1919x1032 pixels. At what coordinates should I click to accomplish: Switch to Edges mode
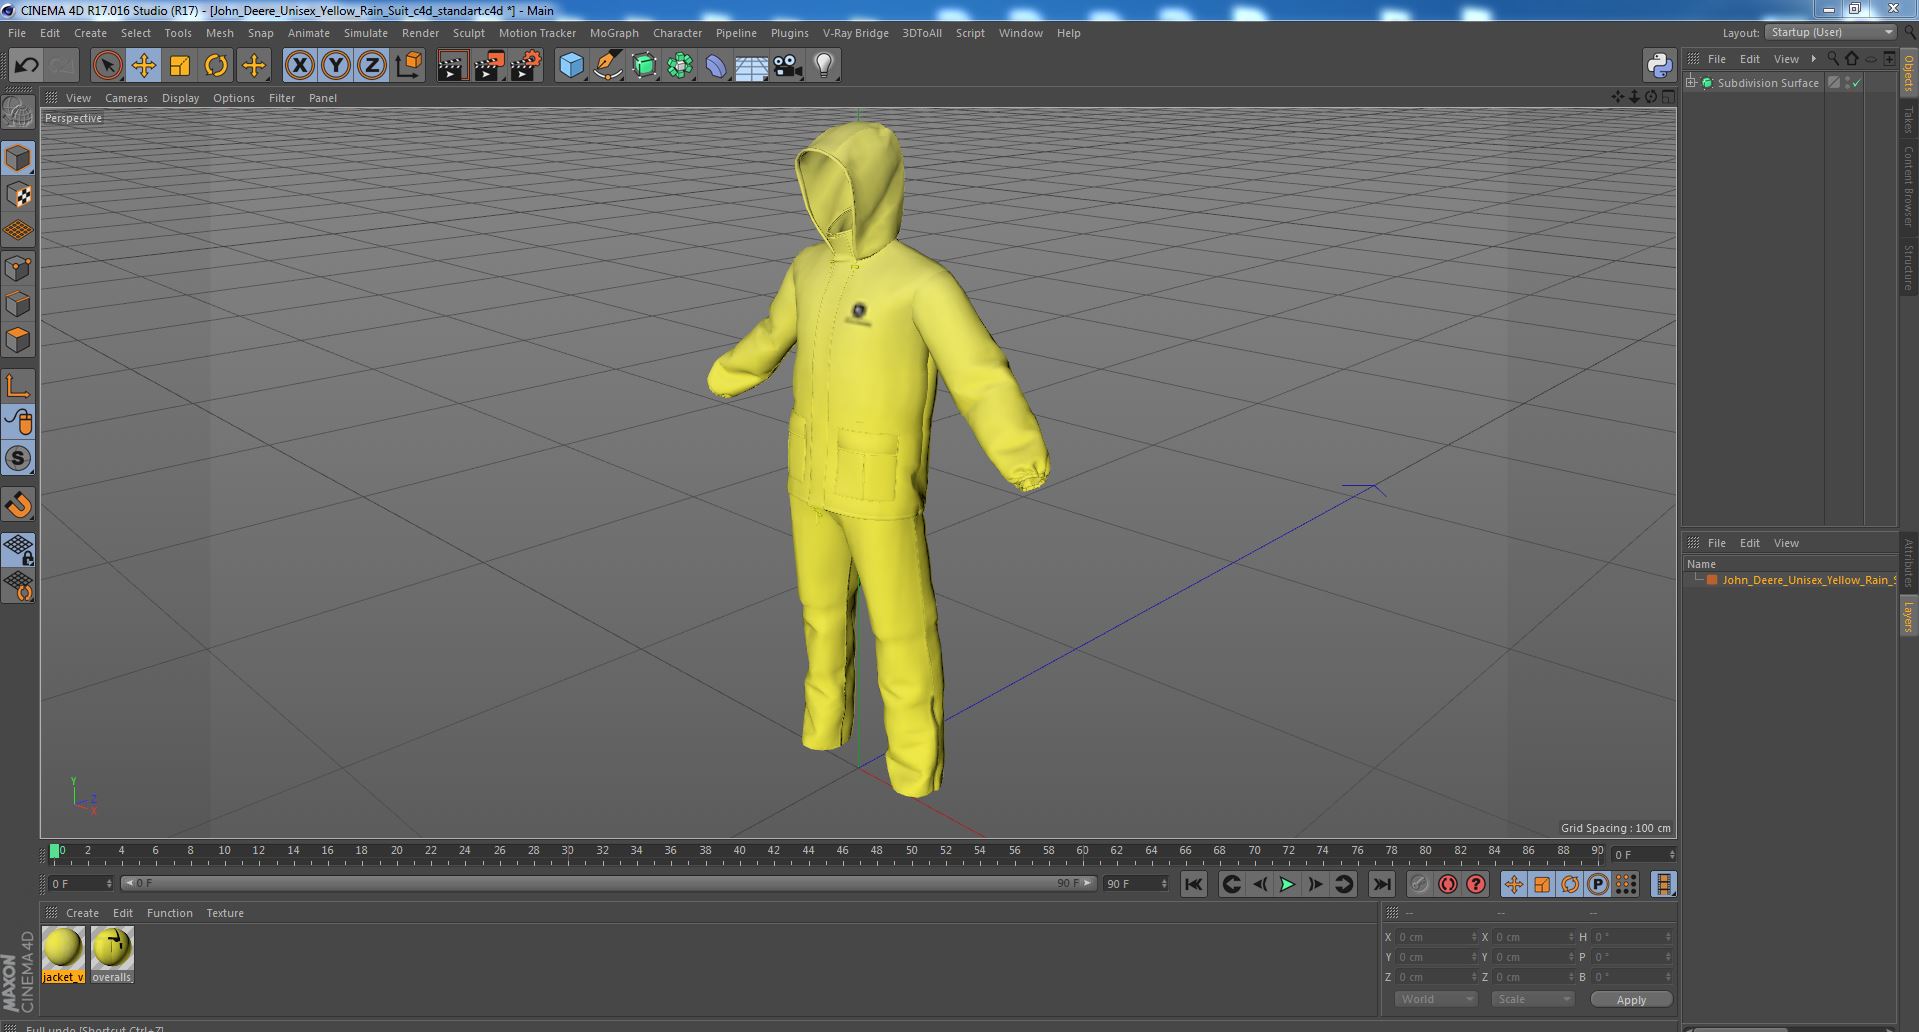click(x=18, y=304)
